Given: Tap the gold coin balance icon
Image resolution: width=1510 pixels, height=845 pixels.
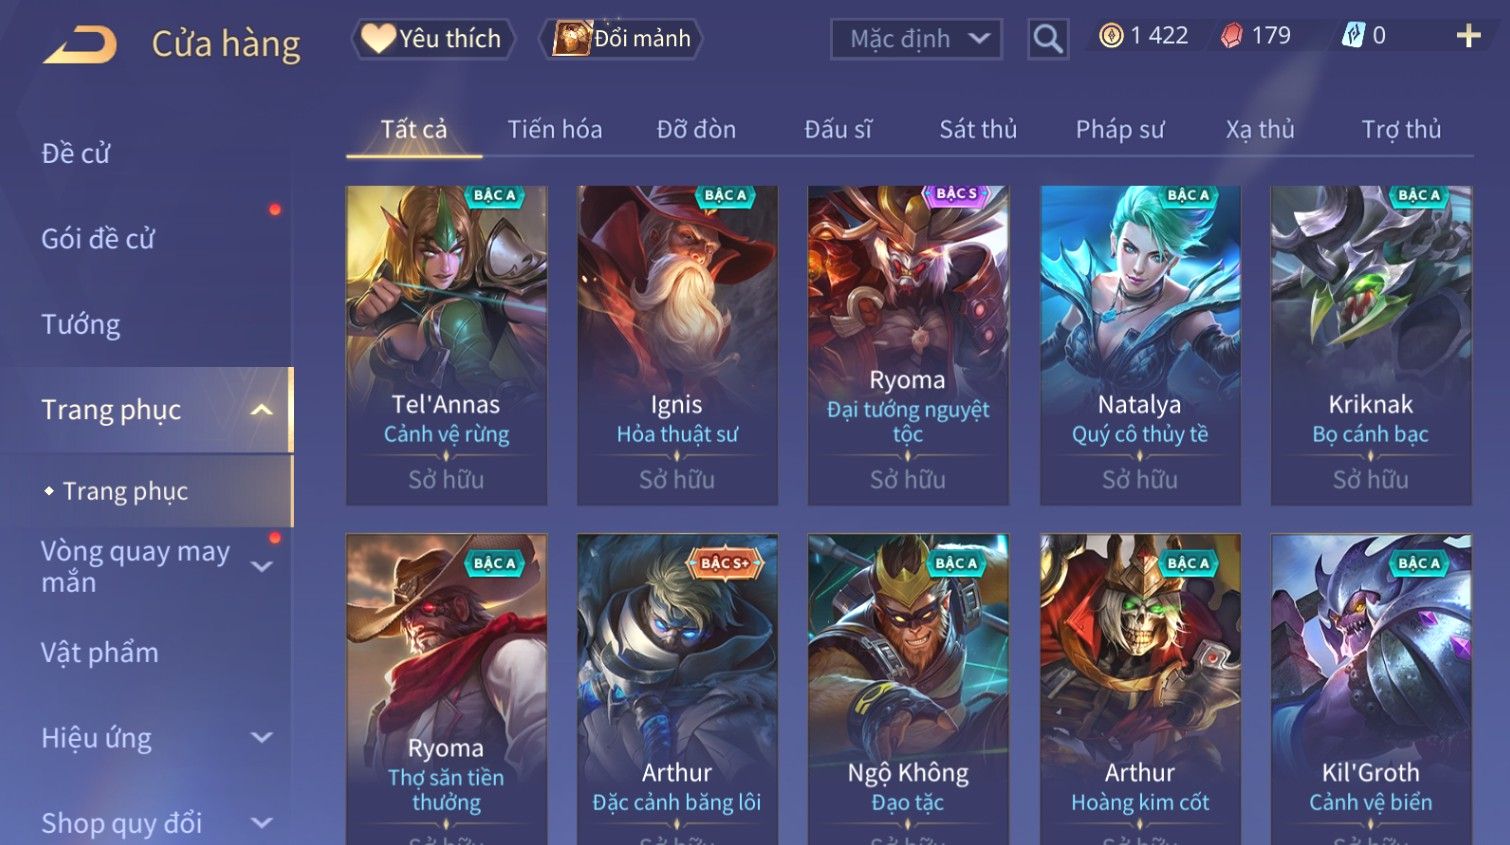Looking at the screenshot, I should [1111, 36].
